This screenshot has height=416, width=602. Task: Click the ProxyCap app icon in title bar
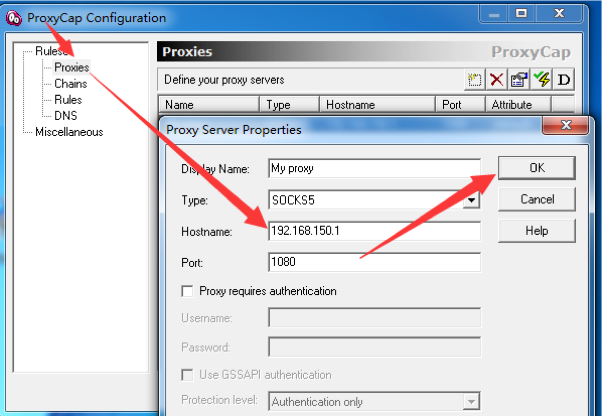click(x=14, y=17)
